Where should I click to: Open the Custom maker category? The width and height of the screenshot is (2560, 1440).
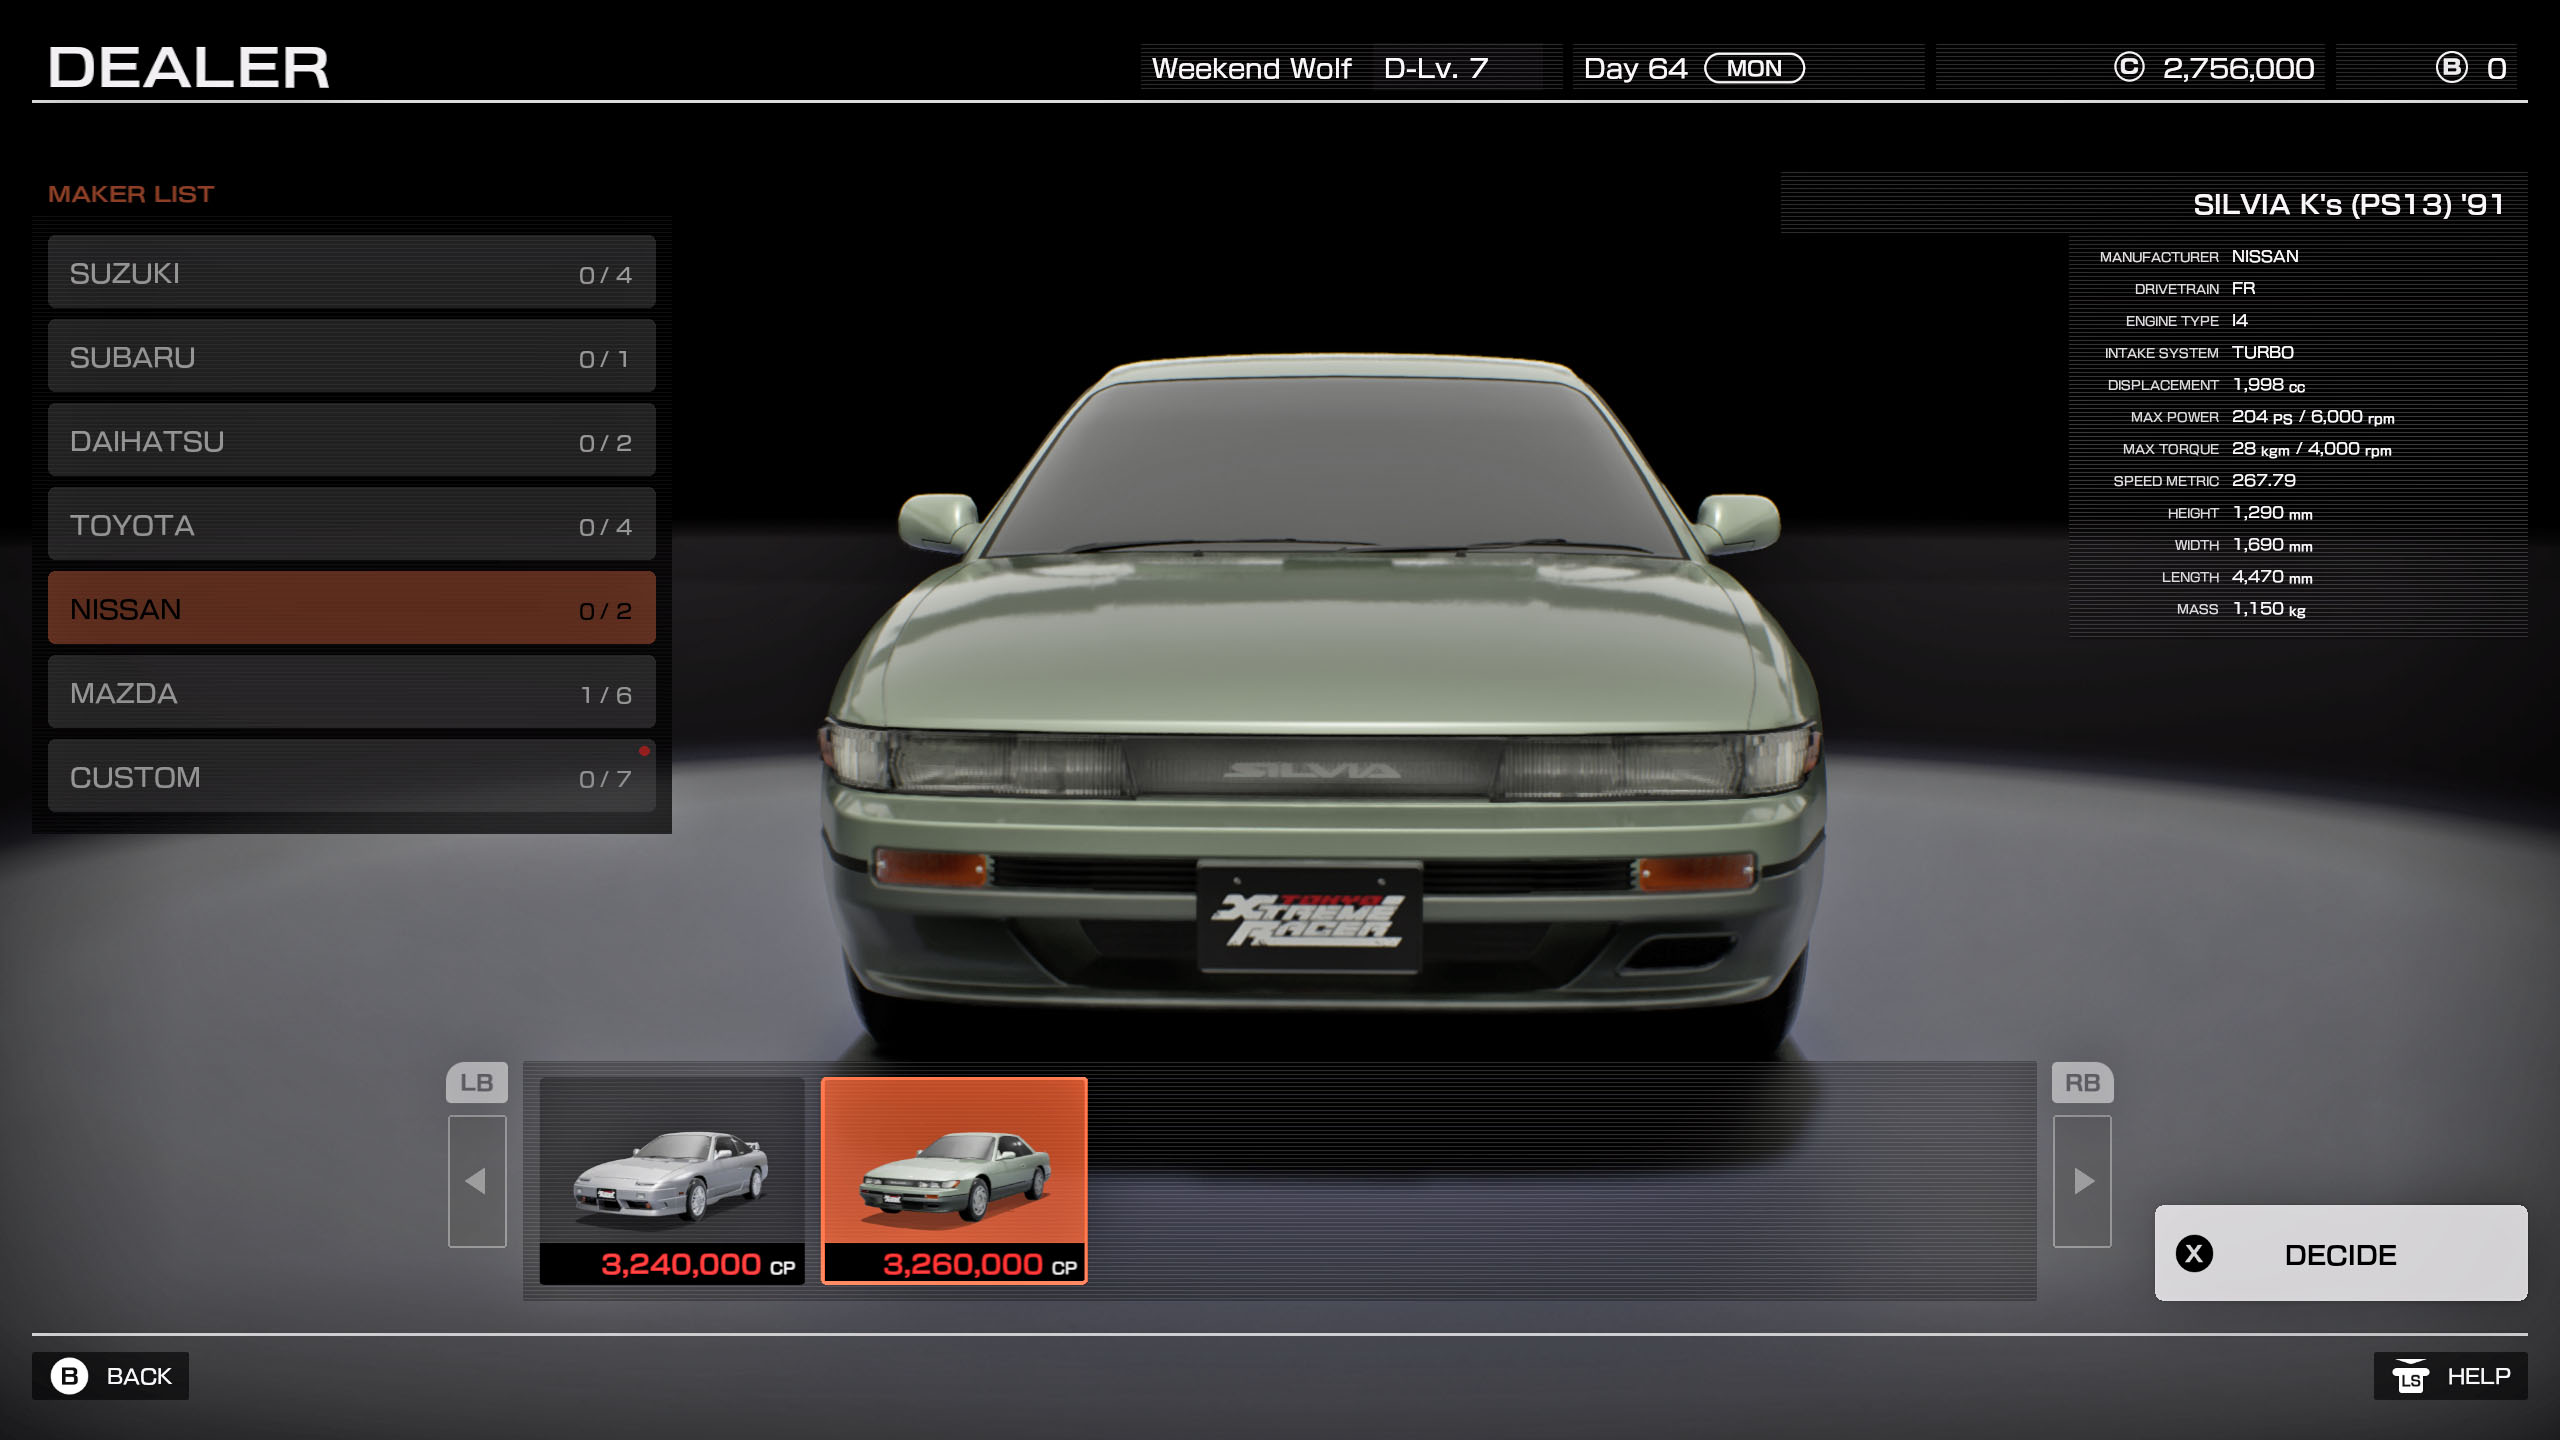tap(351, 777)
